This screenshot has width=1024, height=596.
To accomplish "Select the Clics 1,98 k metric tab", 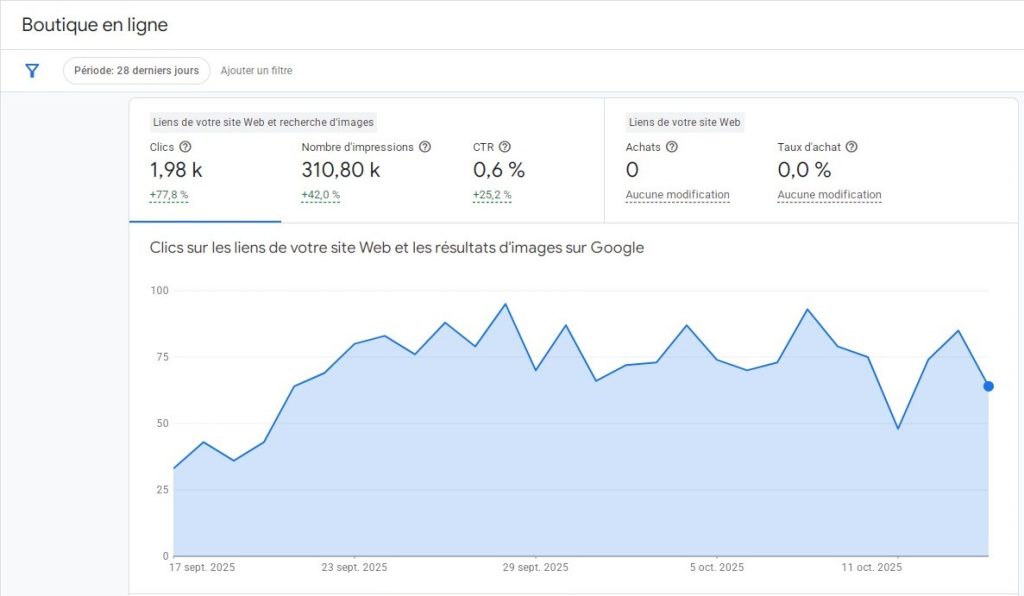I will click(178, 170).
